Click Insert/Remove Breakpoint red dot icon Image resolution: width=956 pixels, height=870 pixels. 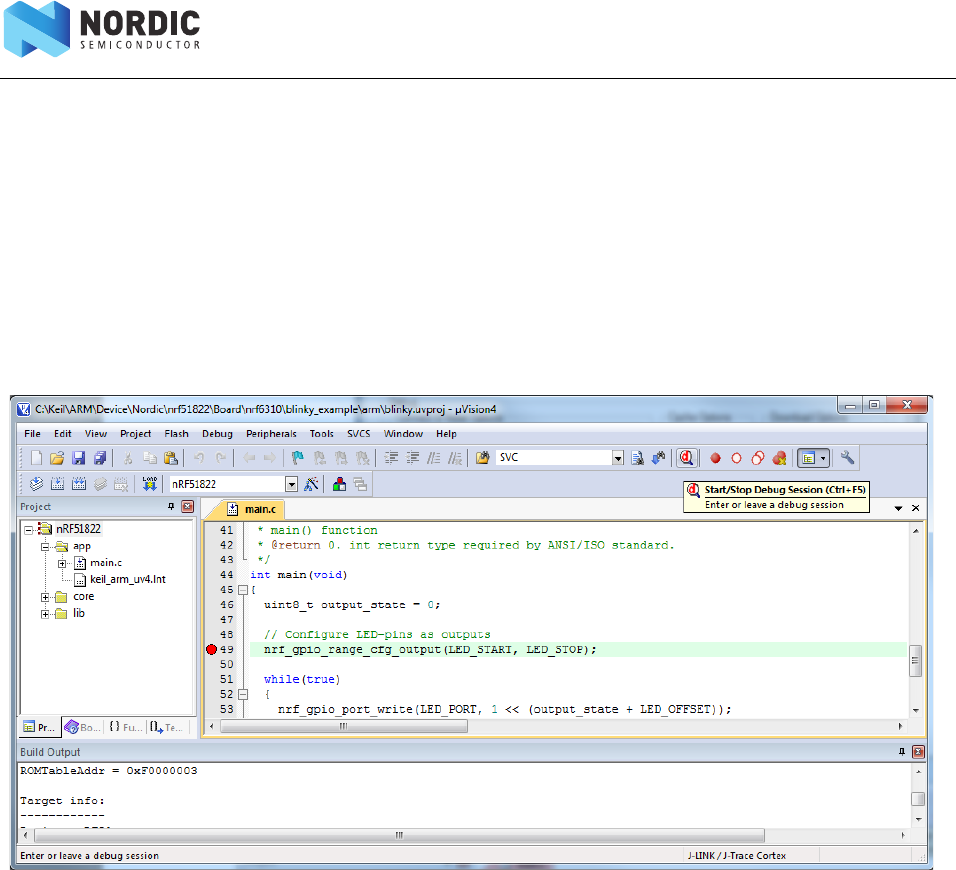coord(715,458)
